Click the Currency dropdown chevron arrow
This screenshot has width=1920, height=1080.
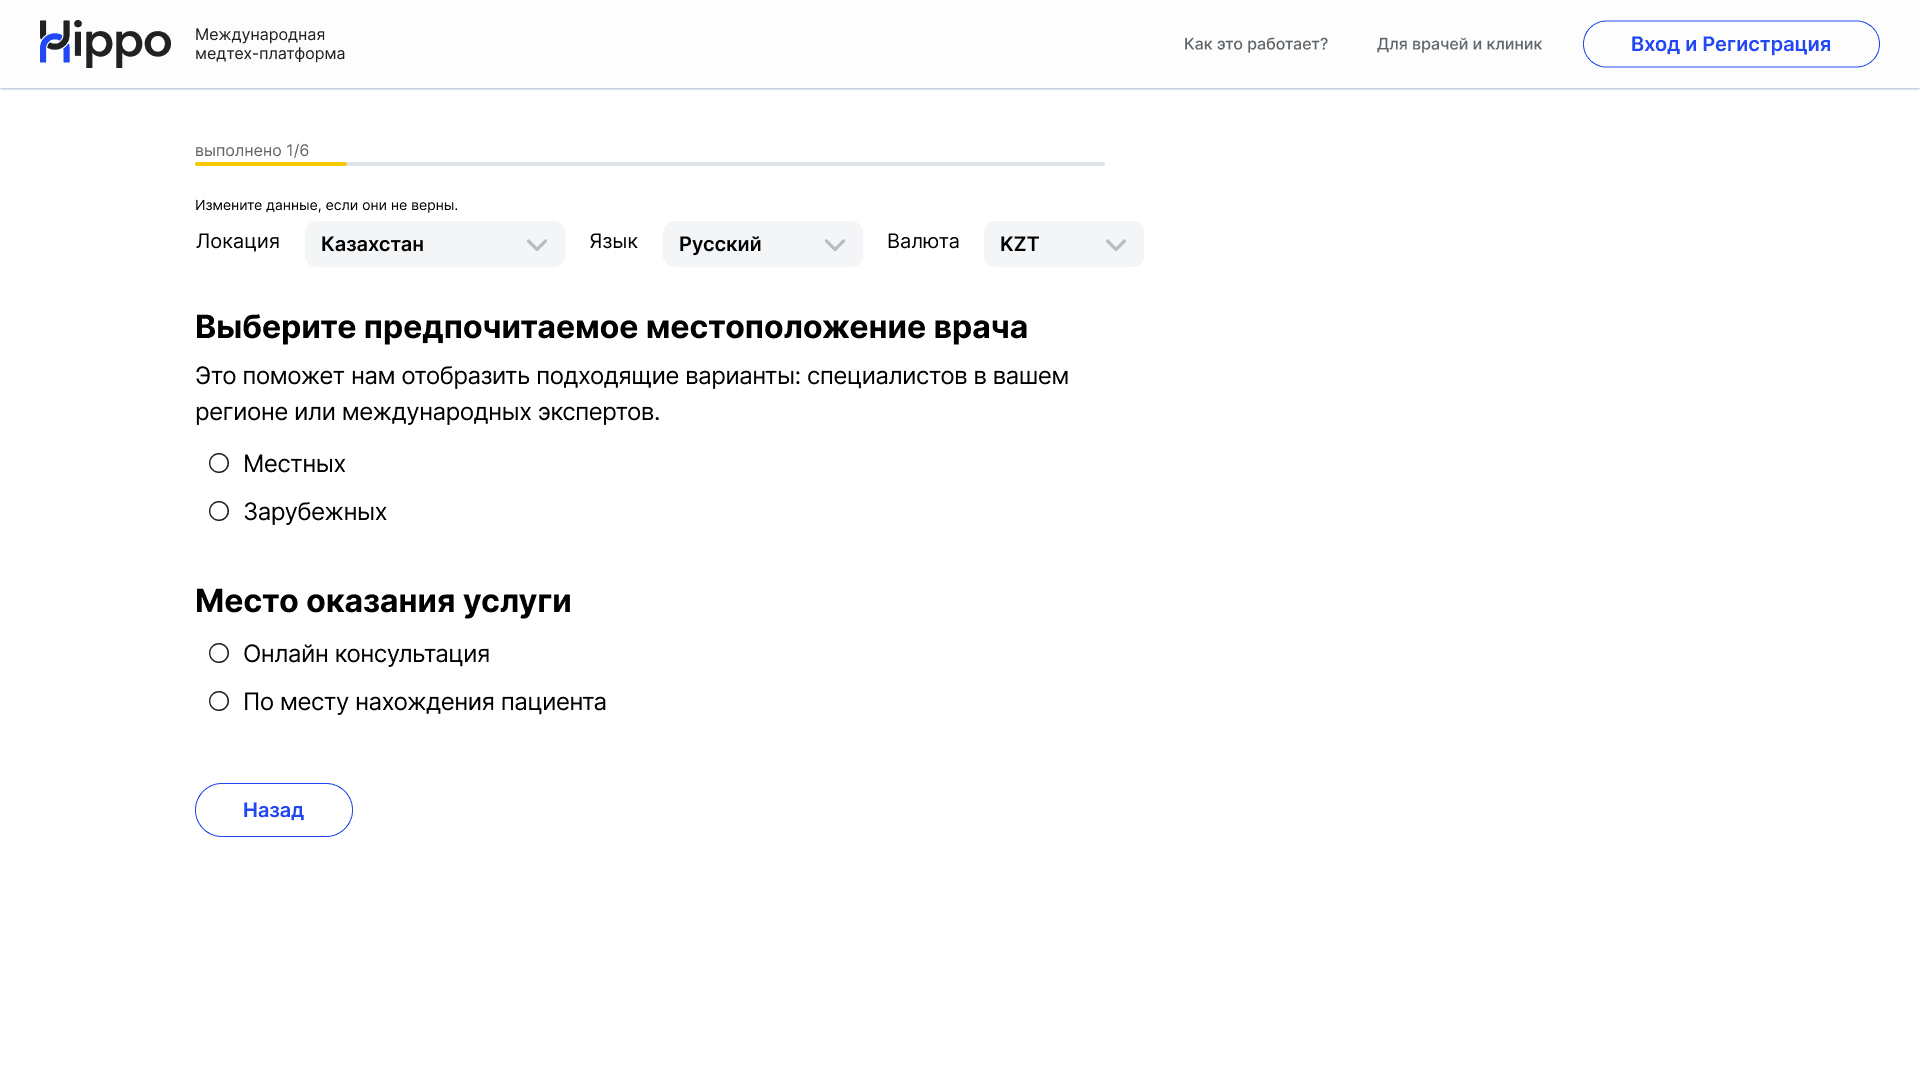point(1116,245)
